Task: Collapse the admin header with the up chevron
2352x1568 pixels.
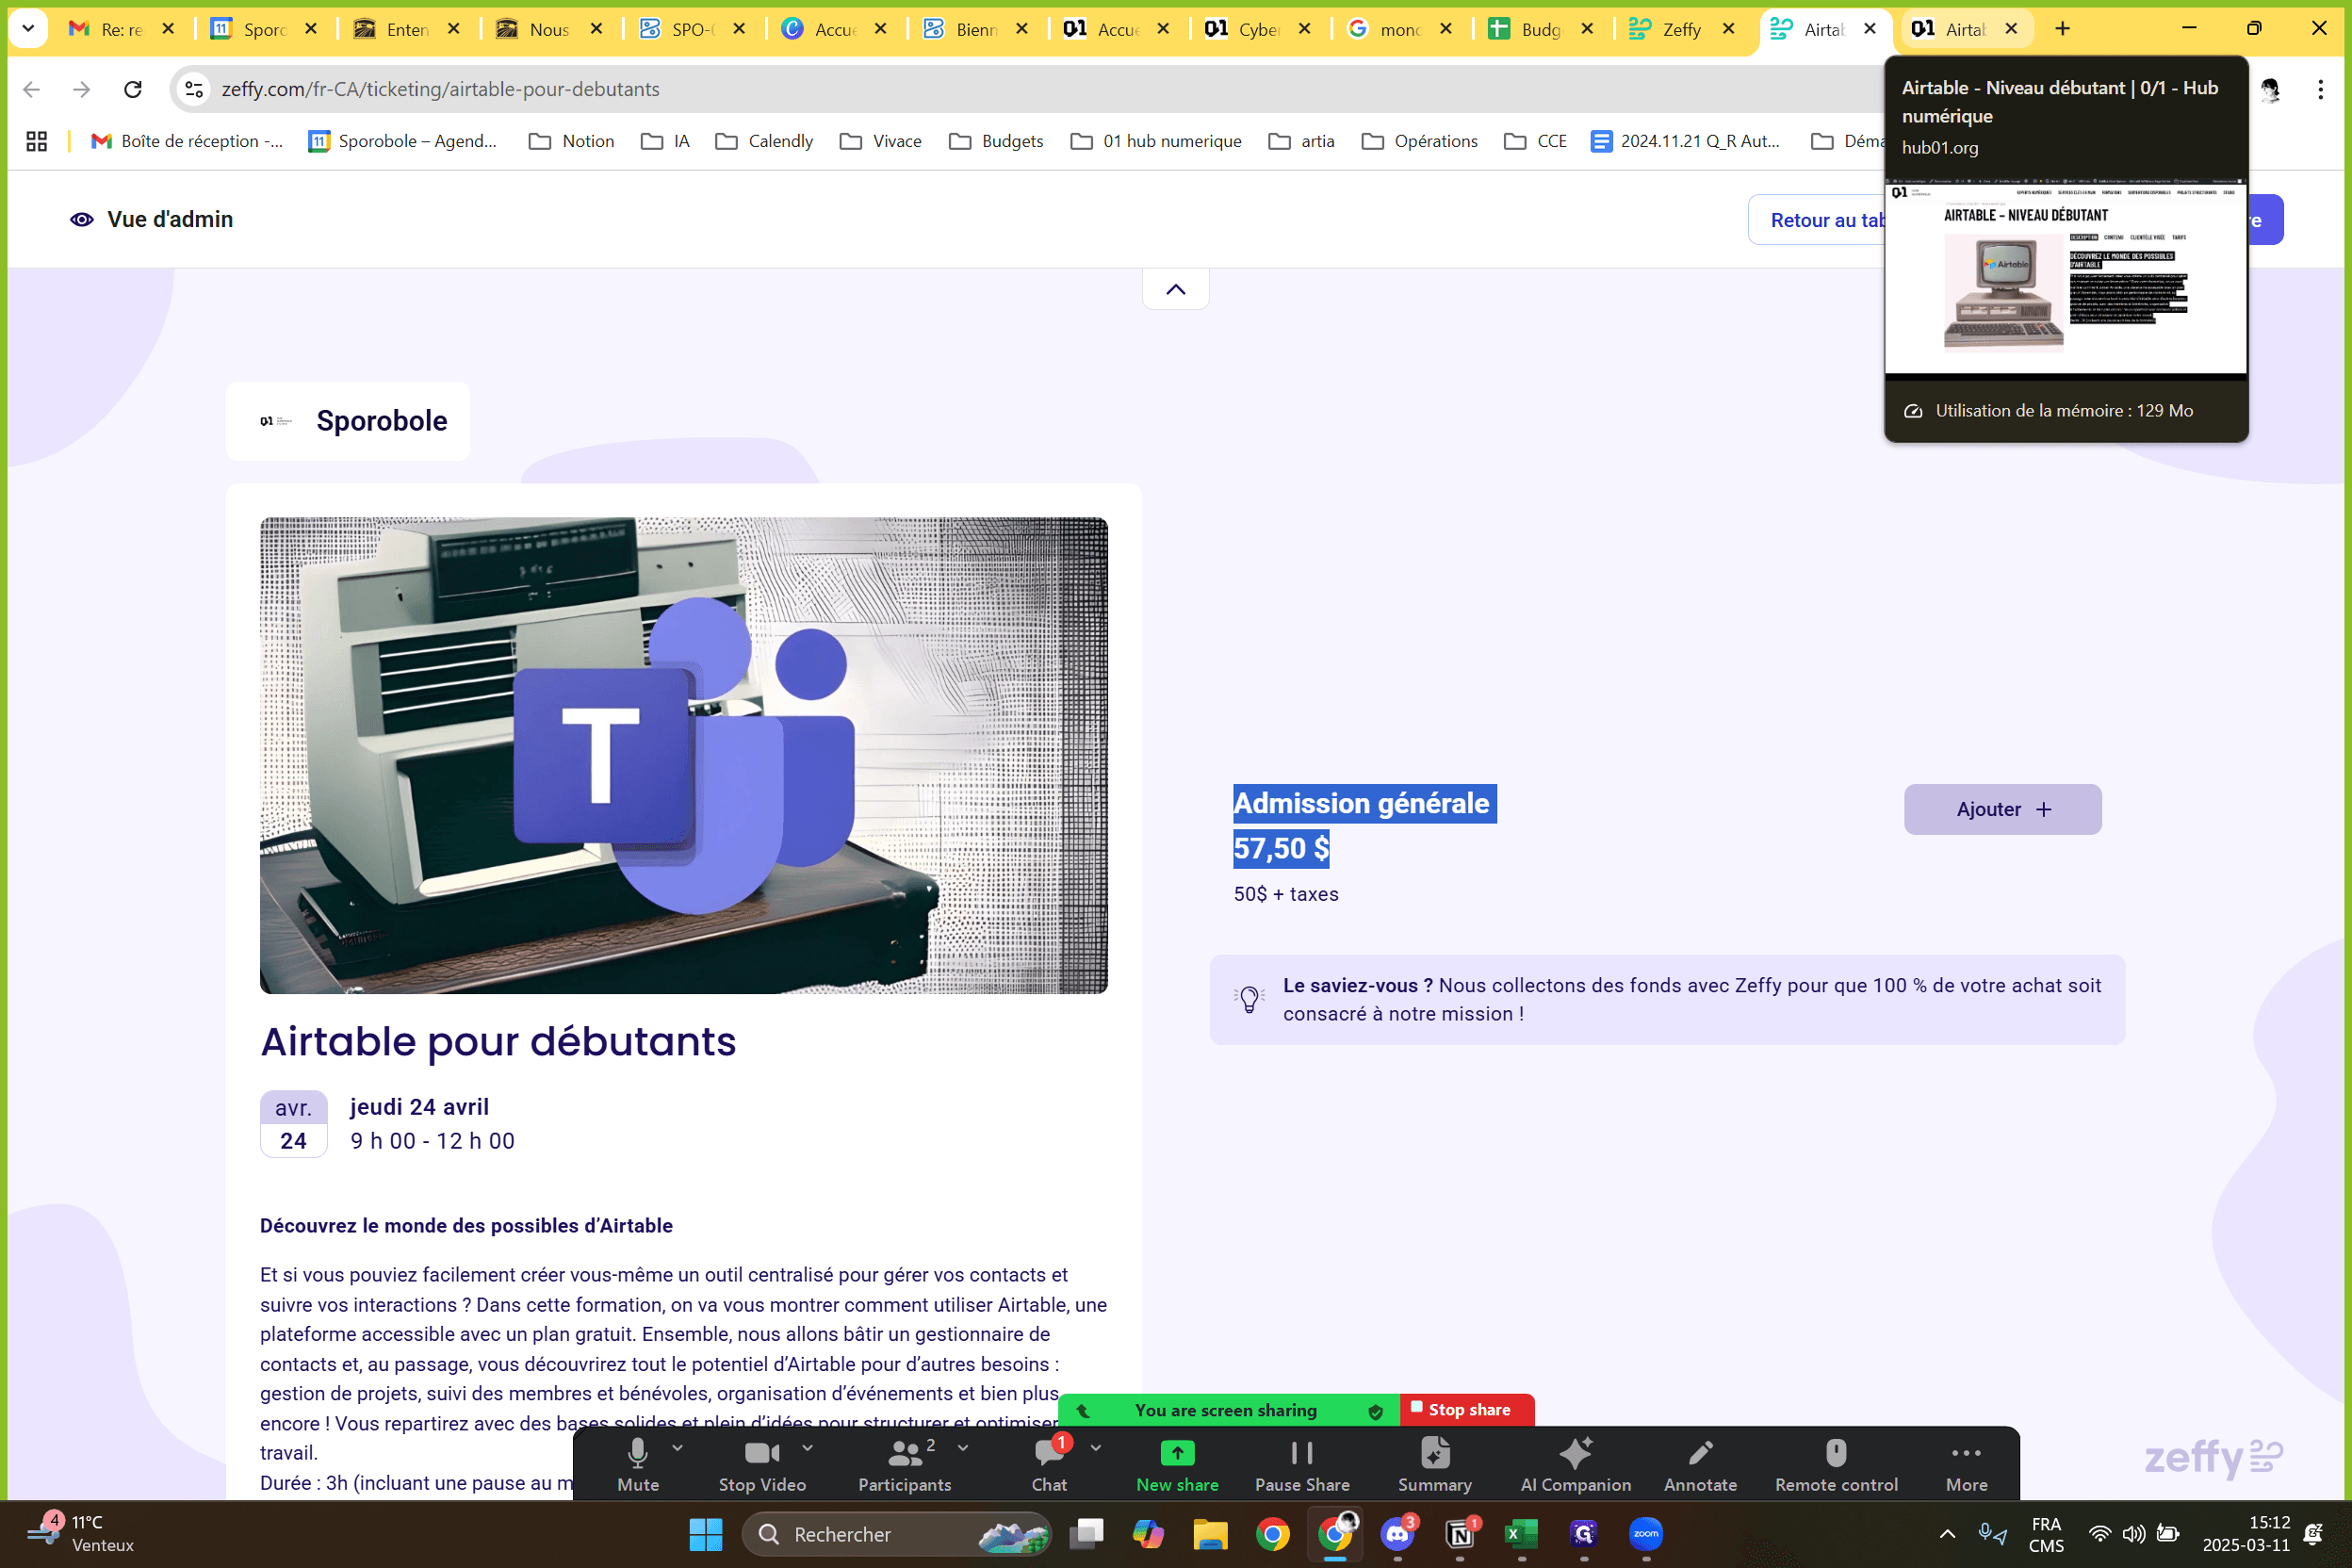Action: (x=1175, y=289)
